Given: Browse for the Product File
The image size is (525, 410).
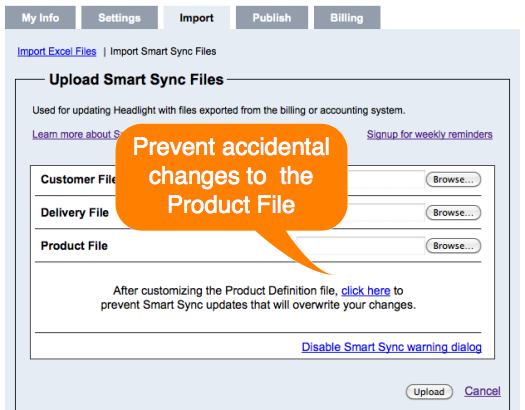Looking at the screenshot, I should click(453, 246).
